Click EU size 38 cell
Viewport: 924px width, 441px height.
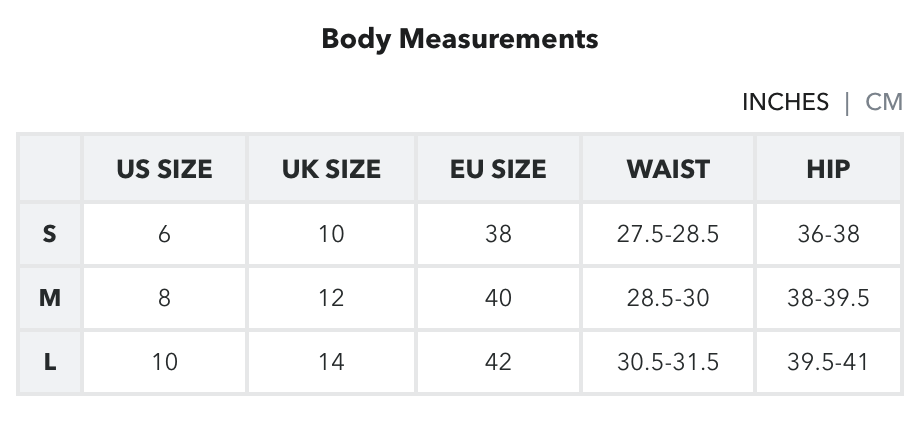pyautogui.click(x=498, y=234)
